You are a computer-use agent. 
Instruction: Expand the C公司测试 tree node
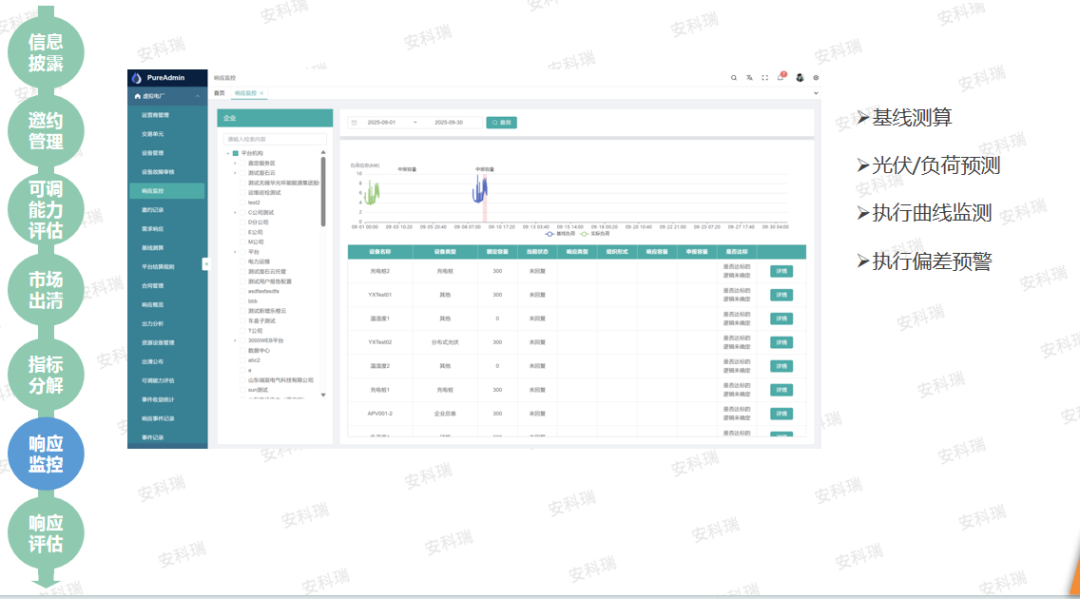point(235,212)
